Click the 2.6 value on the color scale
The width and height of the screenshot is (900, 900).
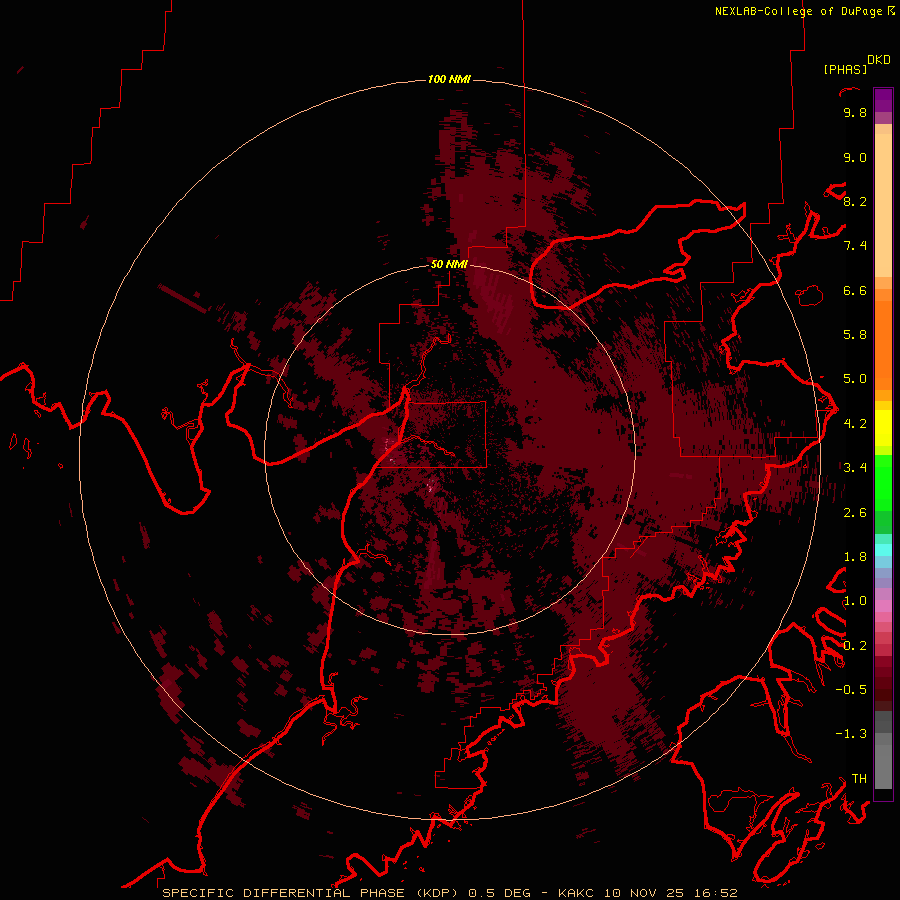coord(855,513)
